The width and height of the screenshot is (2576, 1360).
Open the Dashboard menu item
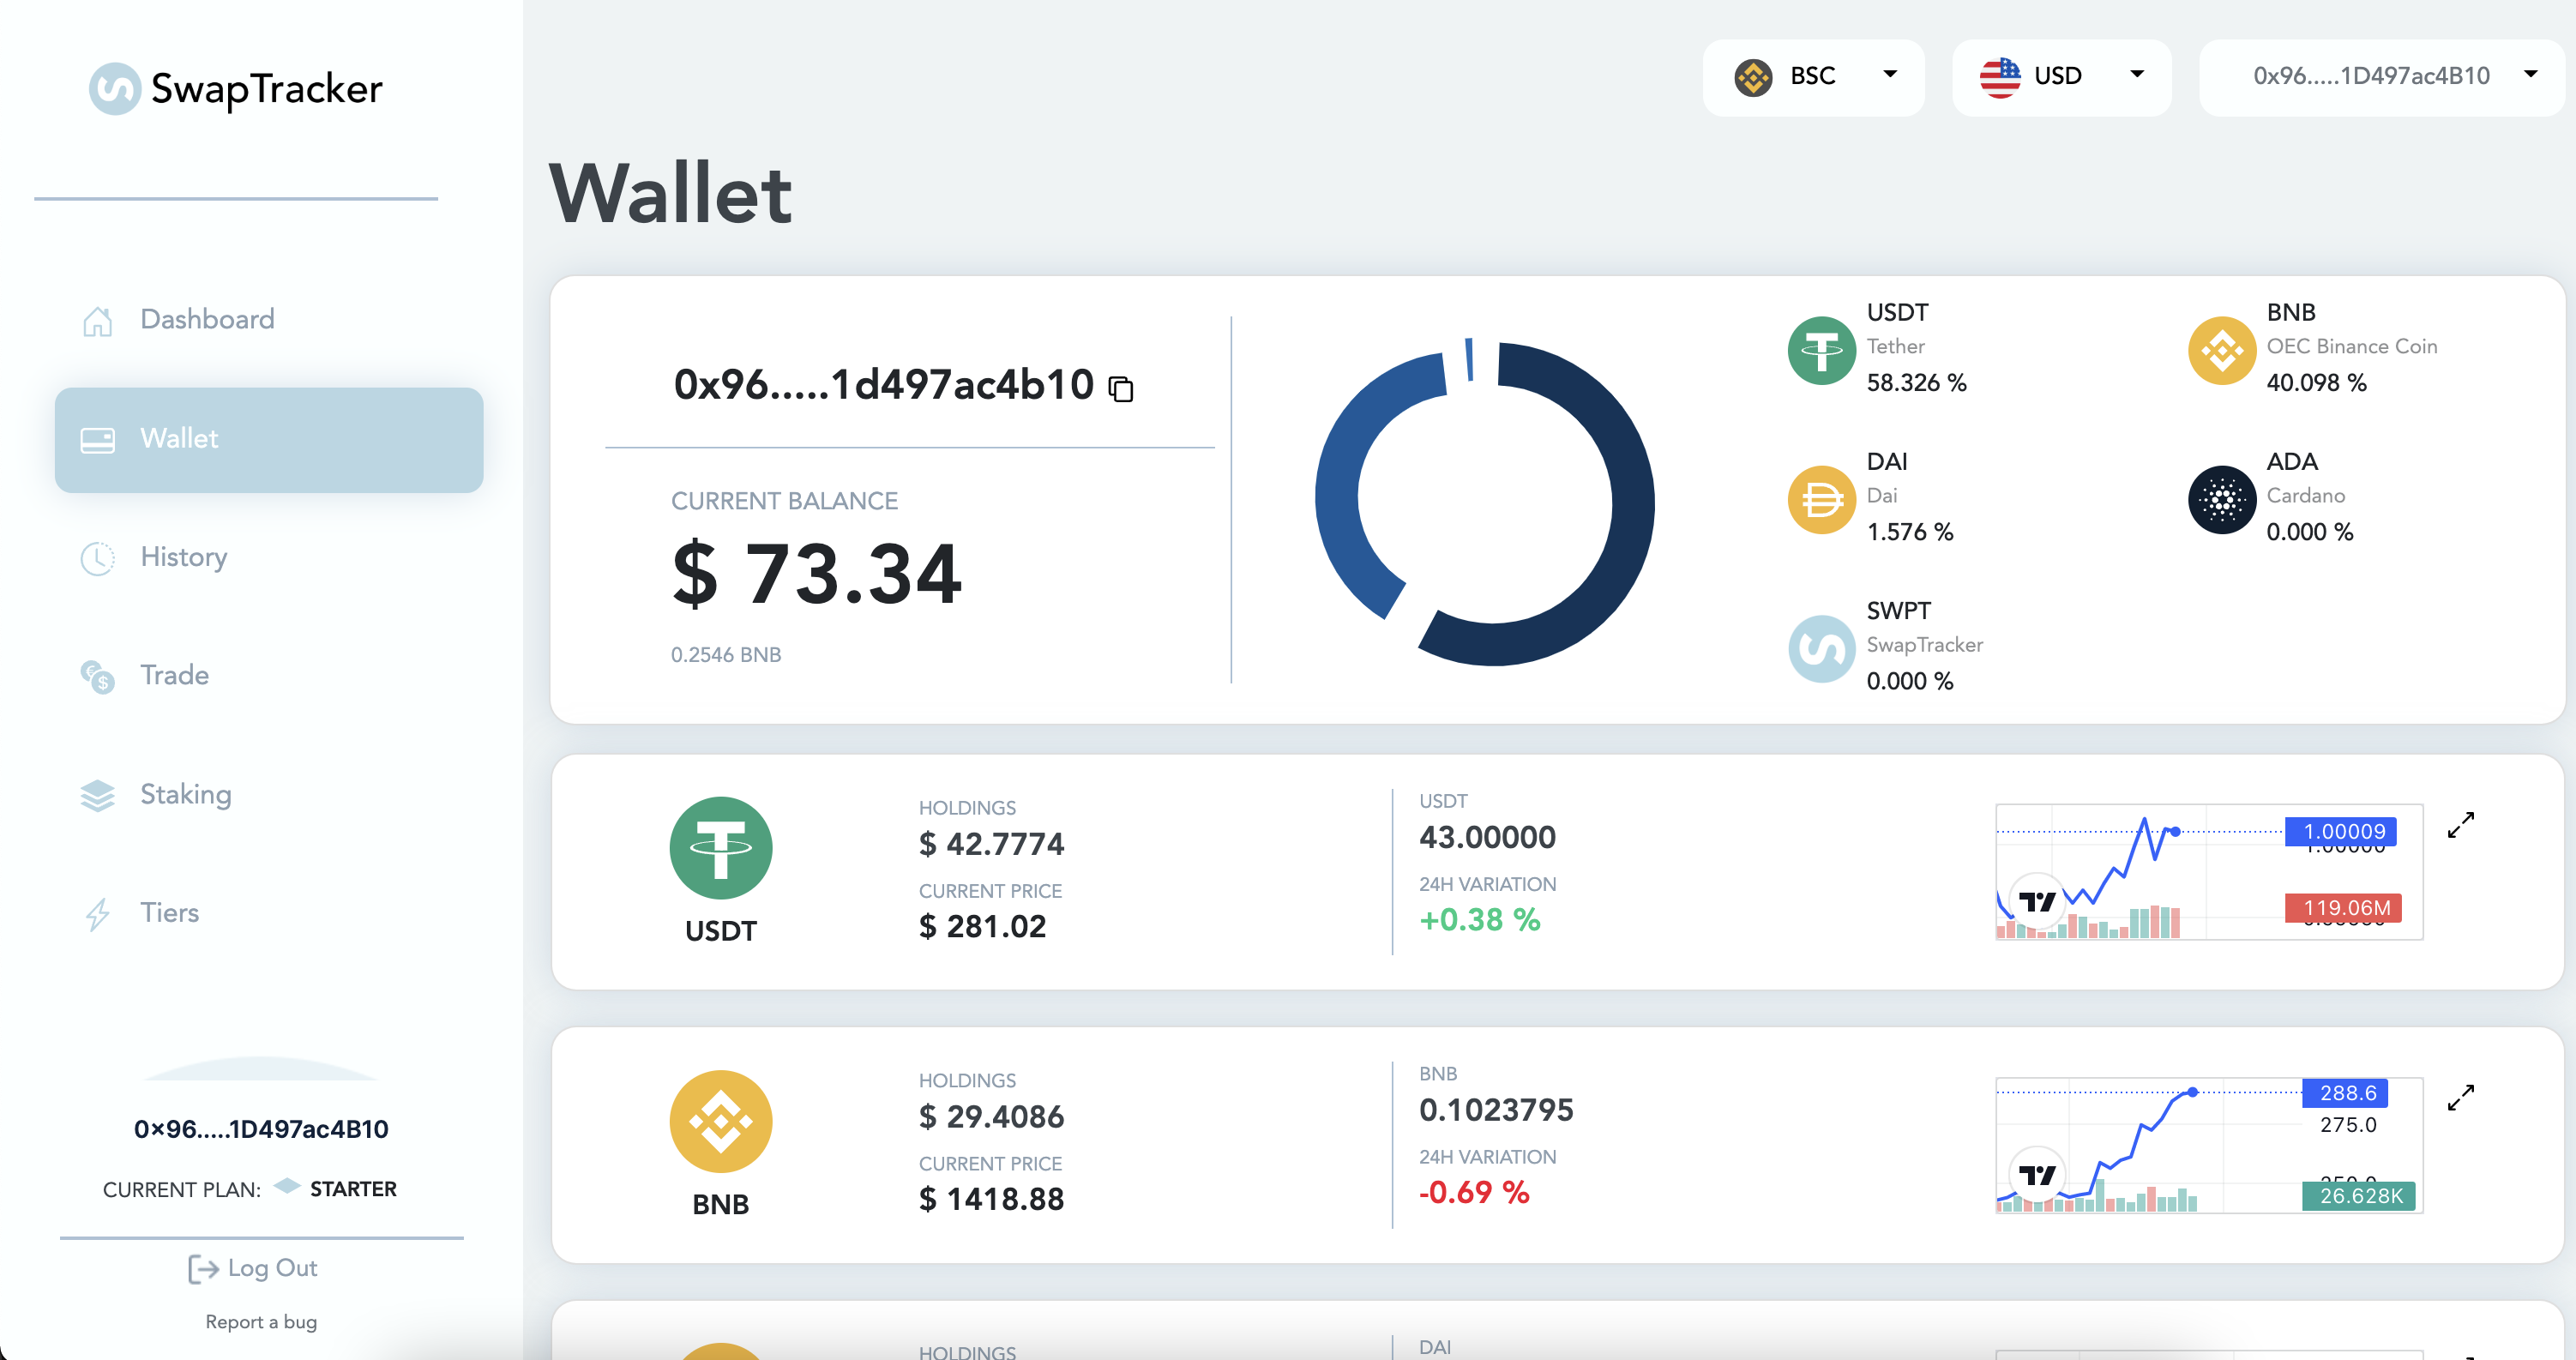[x=207, y=319]
